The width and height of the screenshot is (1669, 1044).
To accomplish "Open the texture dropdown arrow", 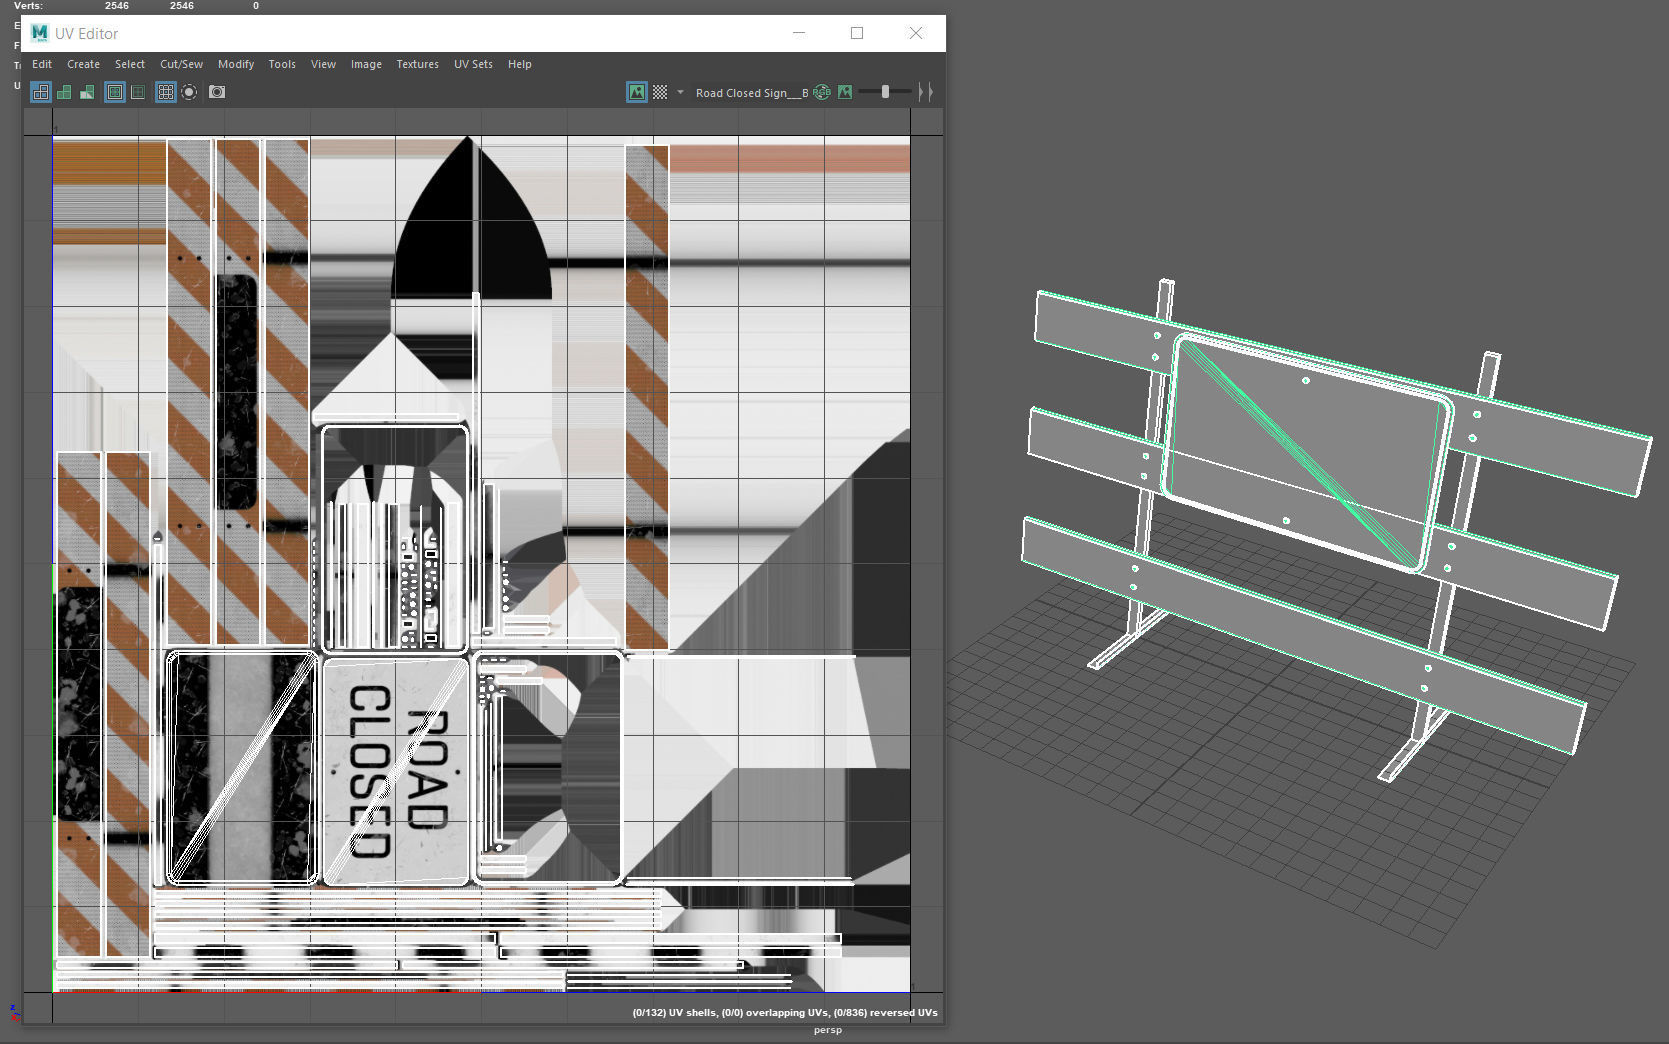I will click(680, 92).
